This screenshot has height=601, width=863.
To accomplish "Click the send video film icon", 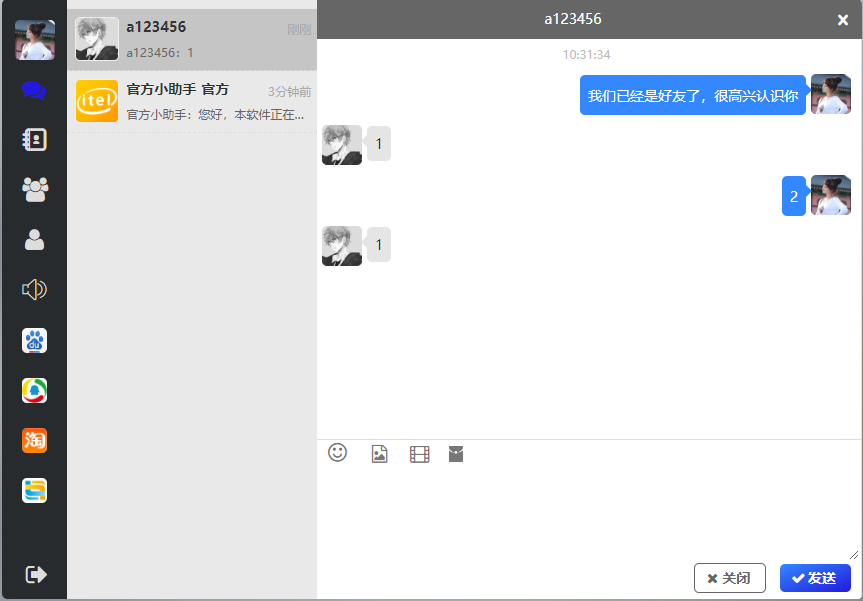I will pos(419,454).
